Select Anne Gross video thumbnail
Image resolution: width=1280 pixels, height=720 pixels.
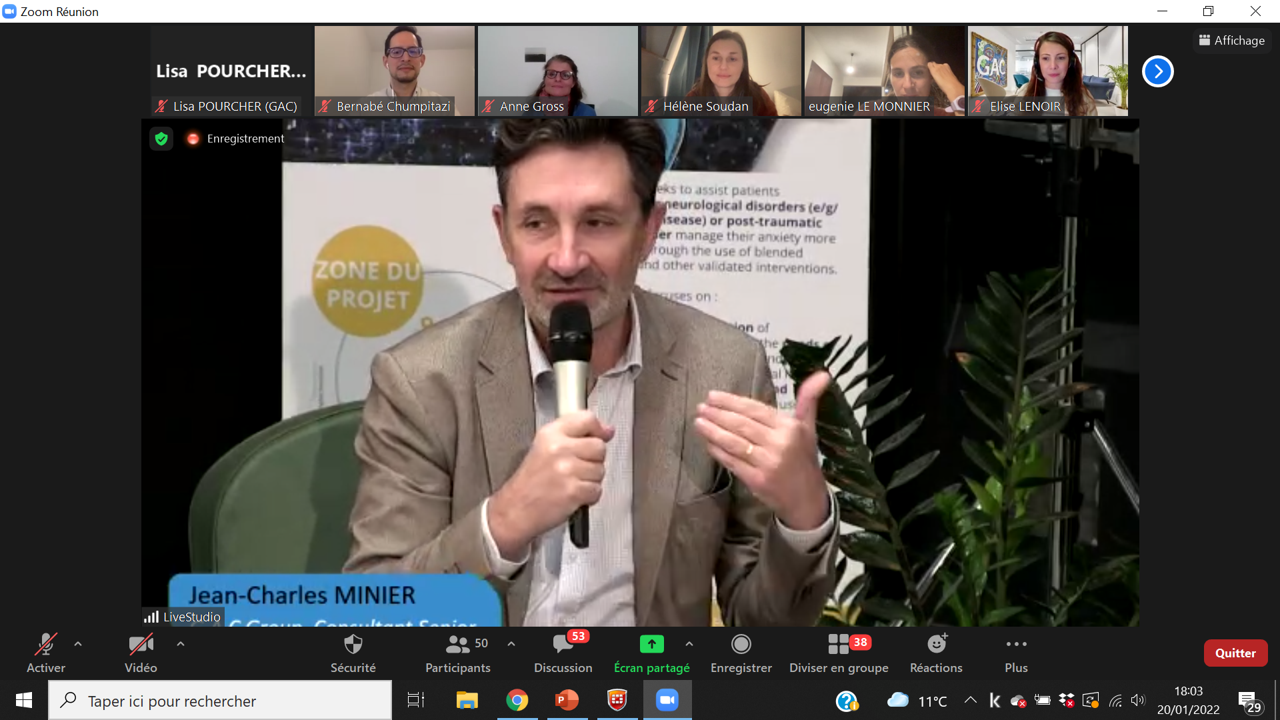click(x=557, y=70)
